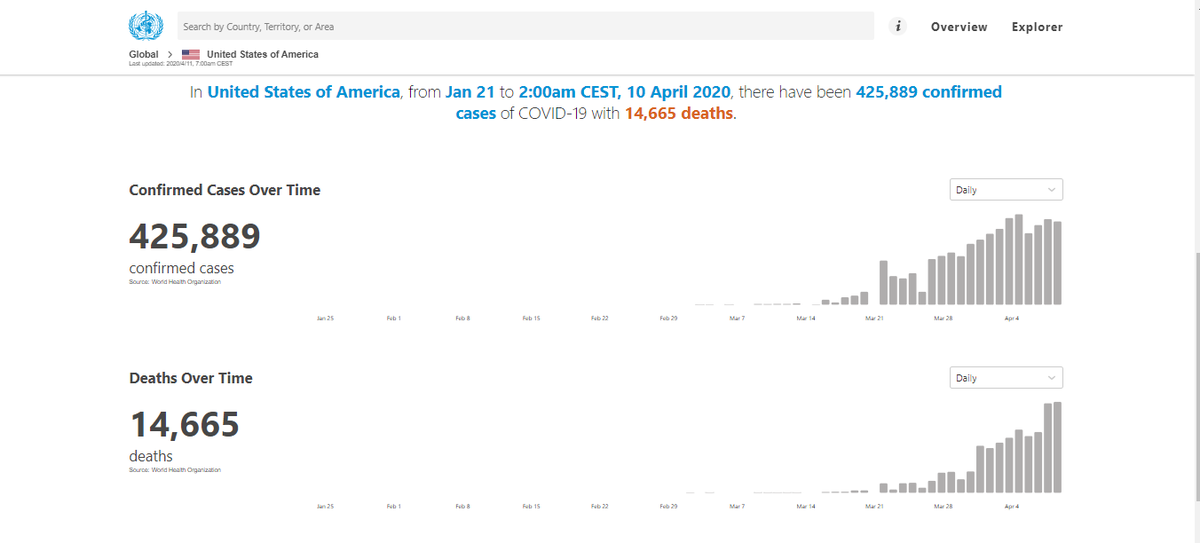Select the last bar in deaths chart
Viewport: 1200px width, 543px height.
coord(1058,447)
